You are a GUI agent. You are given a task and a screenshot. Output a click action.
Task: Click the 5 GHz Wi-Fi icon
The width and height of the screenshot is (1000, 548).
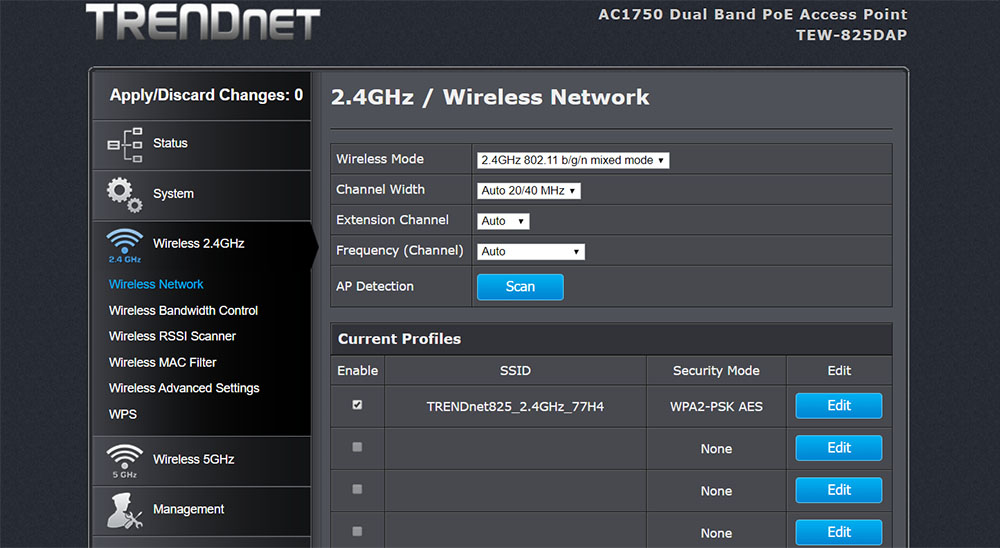[x=125, y=461]
